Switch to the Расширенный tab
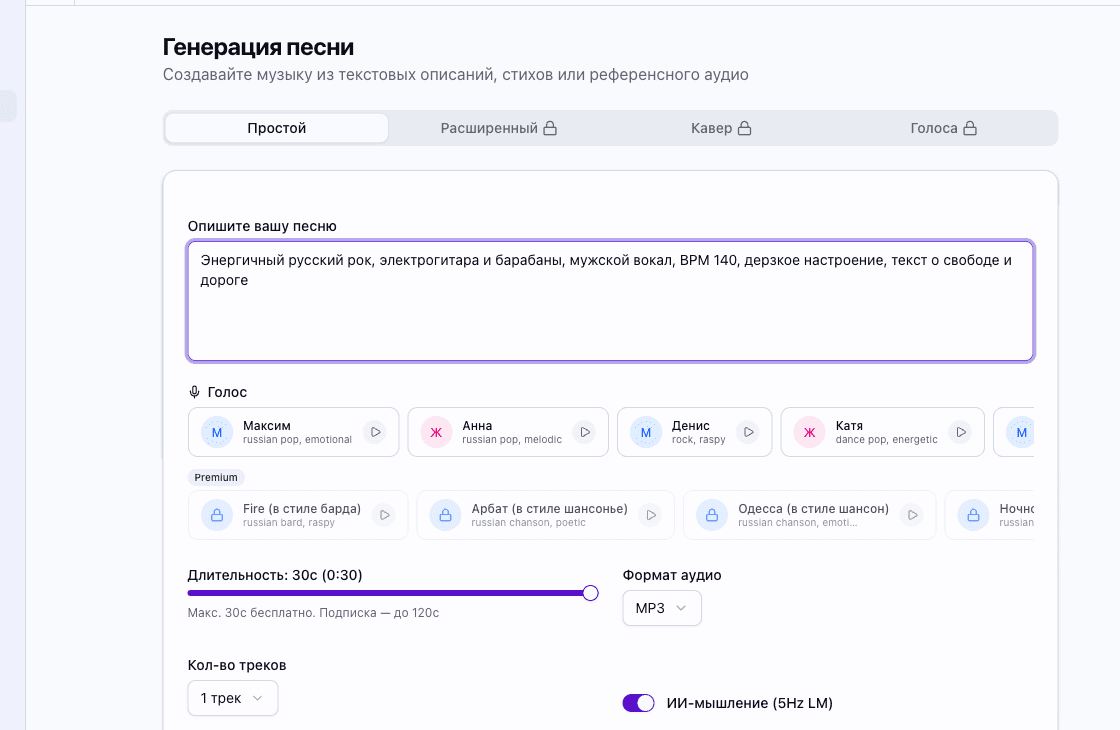The width and height of the screenshot is (1120, 730). 499,127
